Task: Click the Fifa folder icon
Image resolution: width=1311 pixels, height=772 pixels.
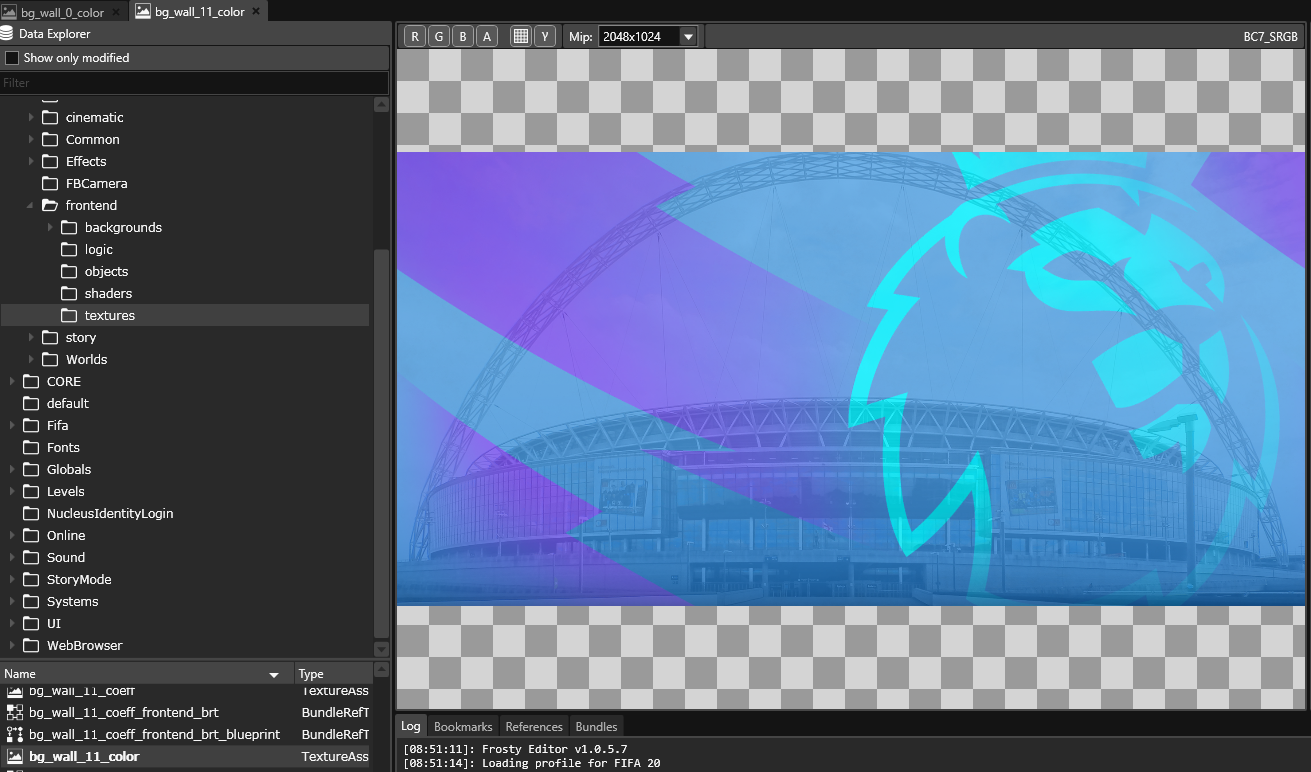Action: [31, 425]
